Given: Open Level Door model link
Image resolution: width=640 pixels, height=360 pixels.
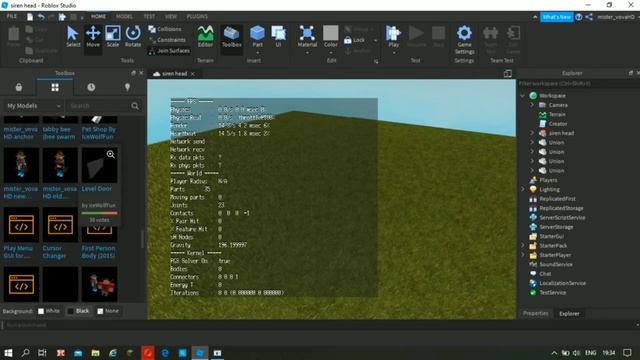Looking at the screenshot, I should tap(97, 189).
